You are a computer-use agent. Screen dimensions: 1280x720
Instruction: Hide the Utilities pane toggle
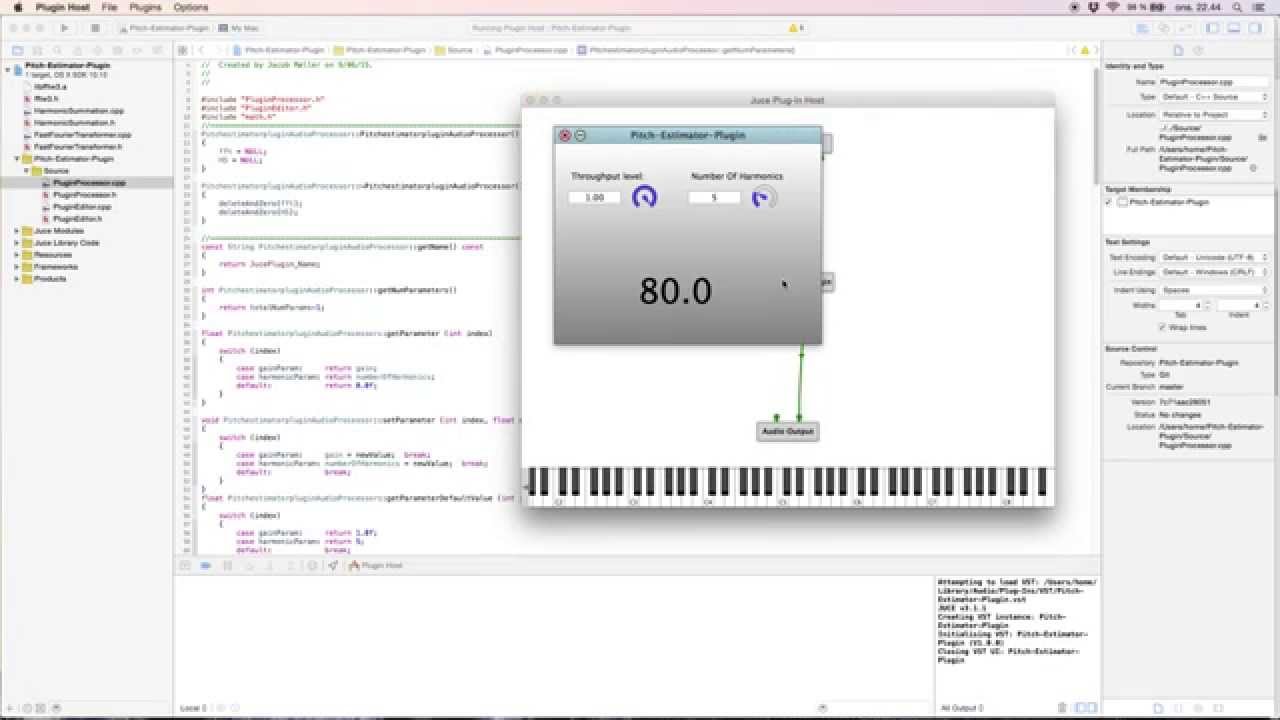(x=1257, y=28)
